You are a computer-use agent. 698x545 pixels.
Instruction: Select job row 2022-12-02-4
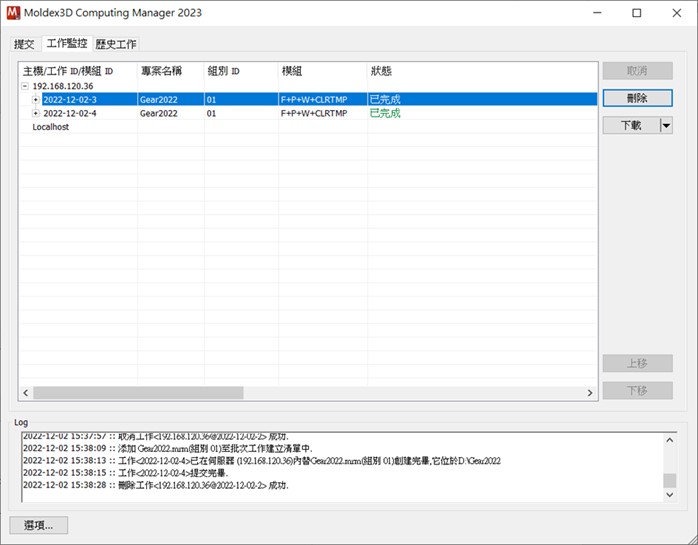coord(308,113)
